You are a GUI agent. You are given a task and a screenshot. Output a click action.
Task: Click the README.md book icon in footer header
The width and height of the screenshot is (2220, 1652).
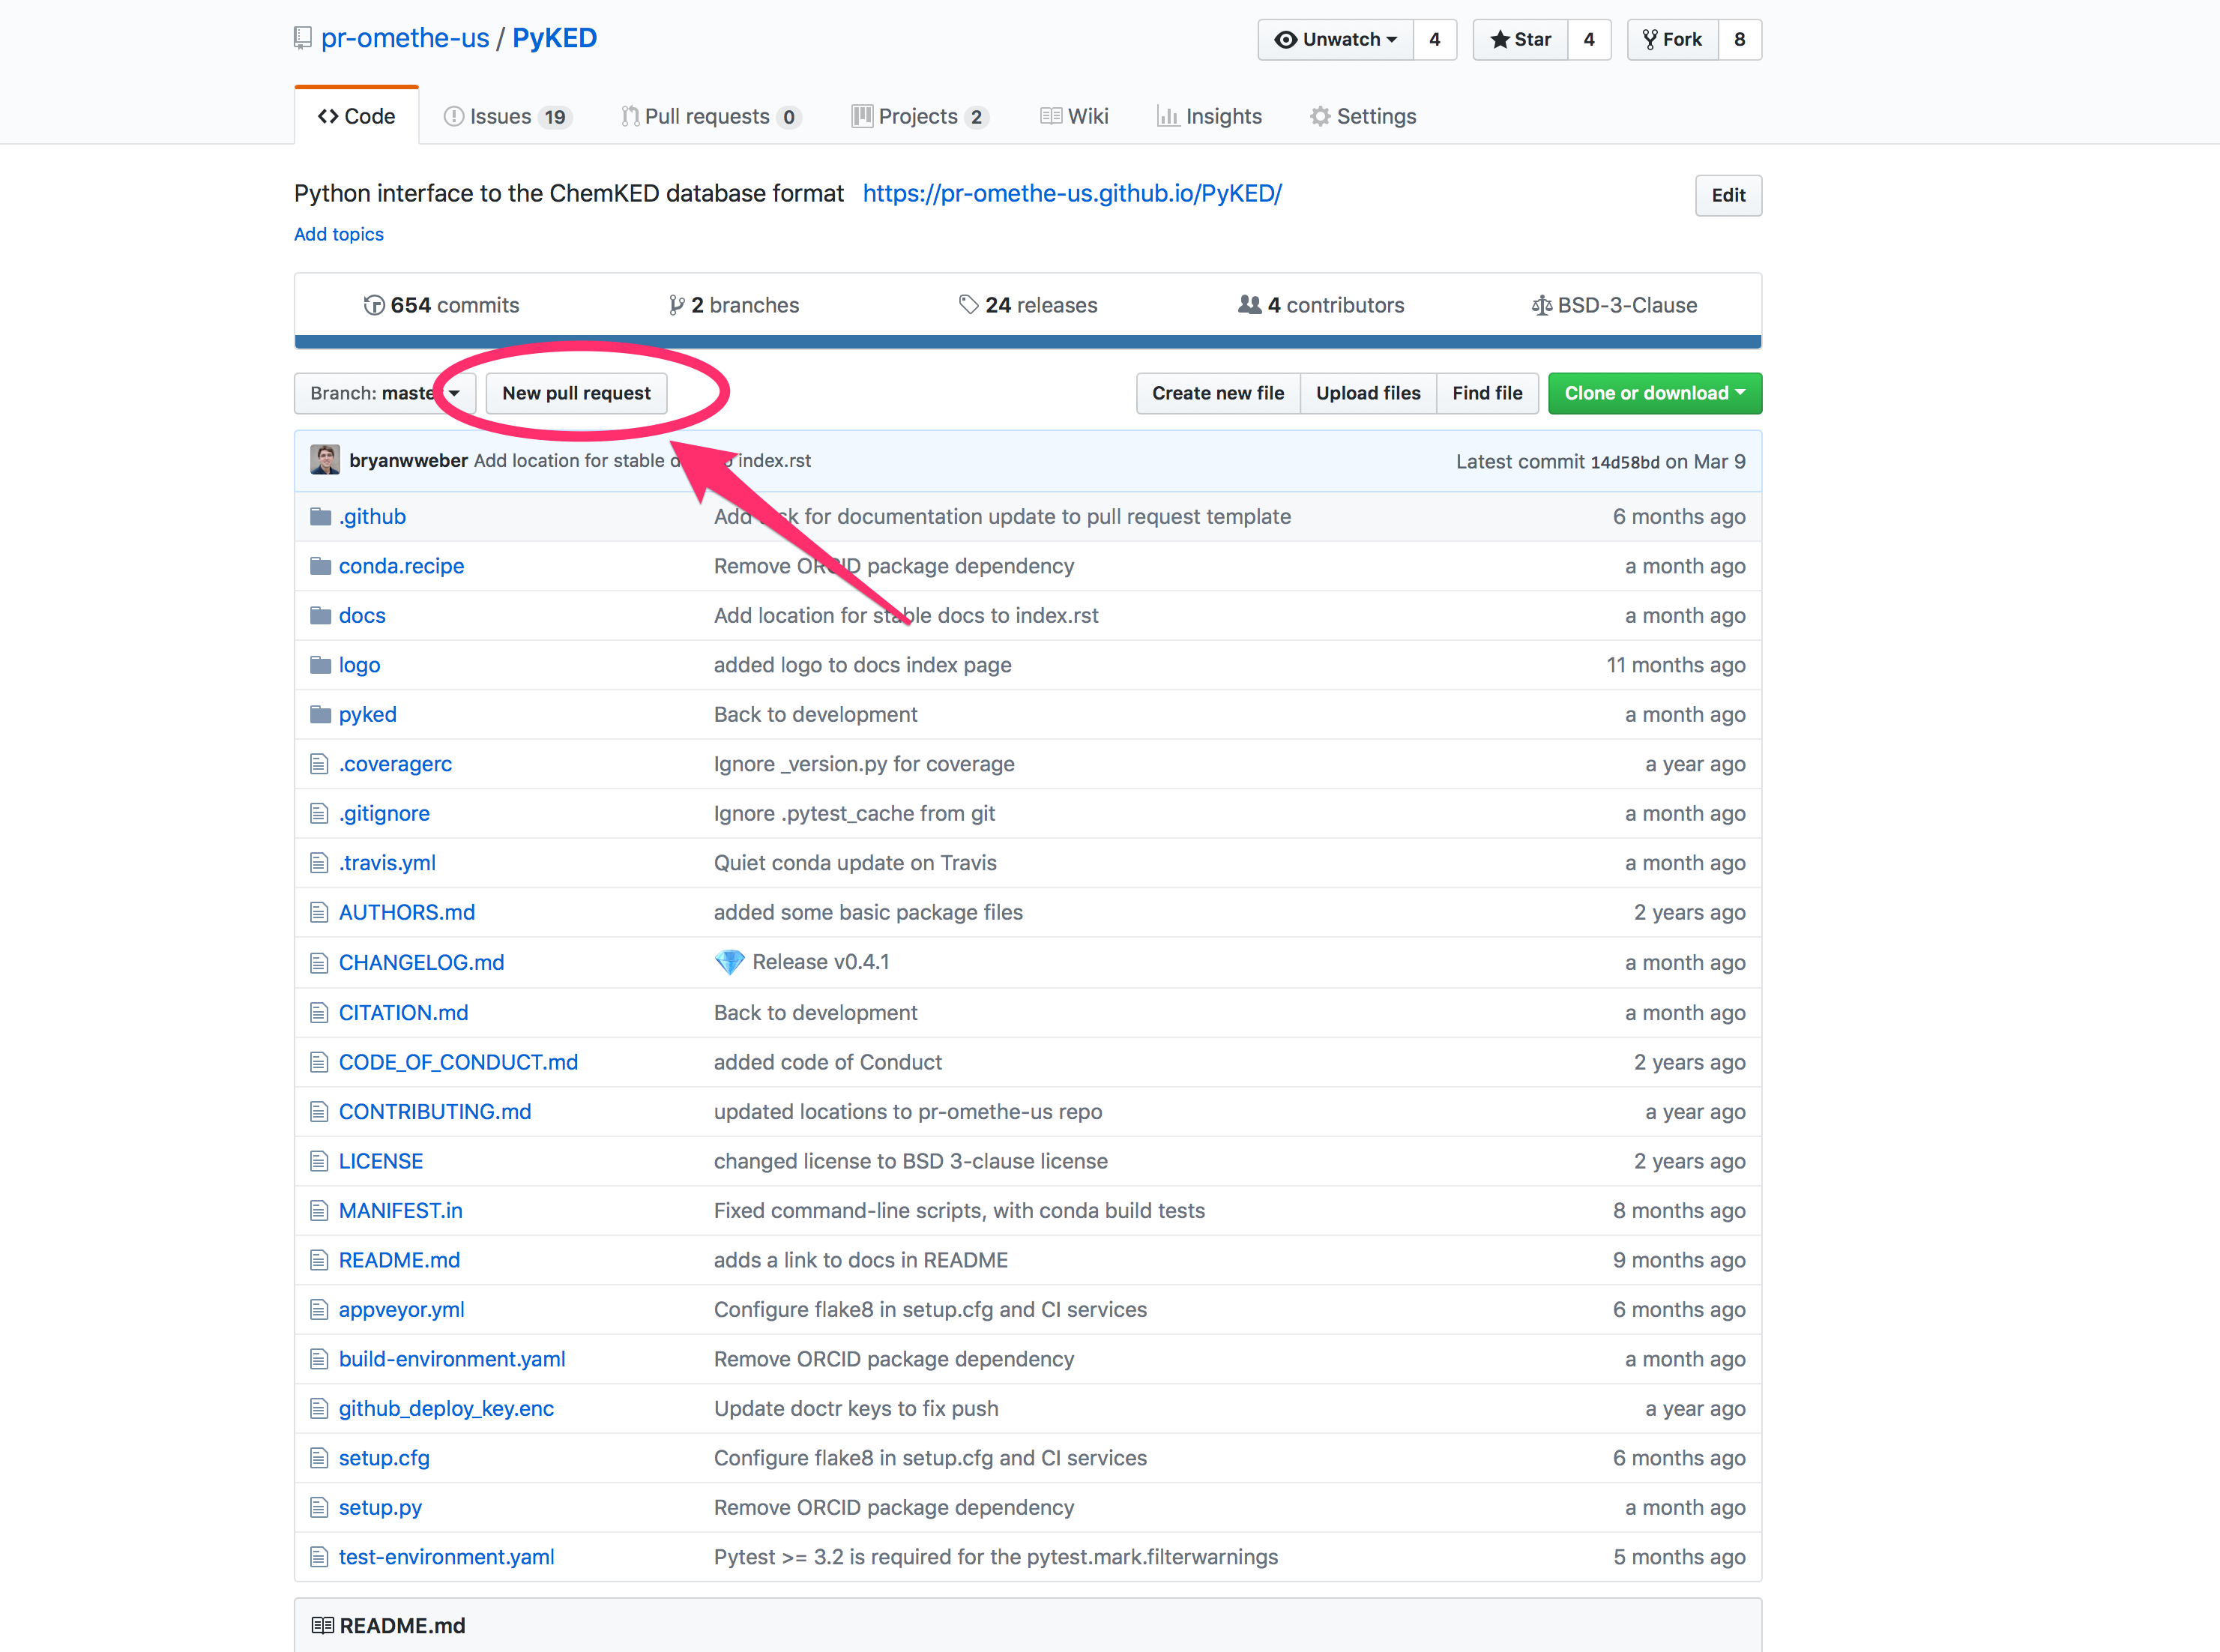click(x=322, y=1625)
